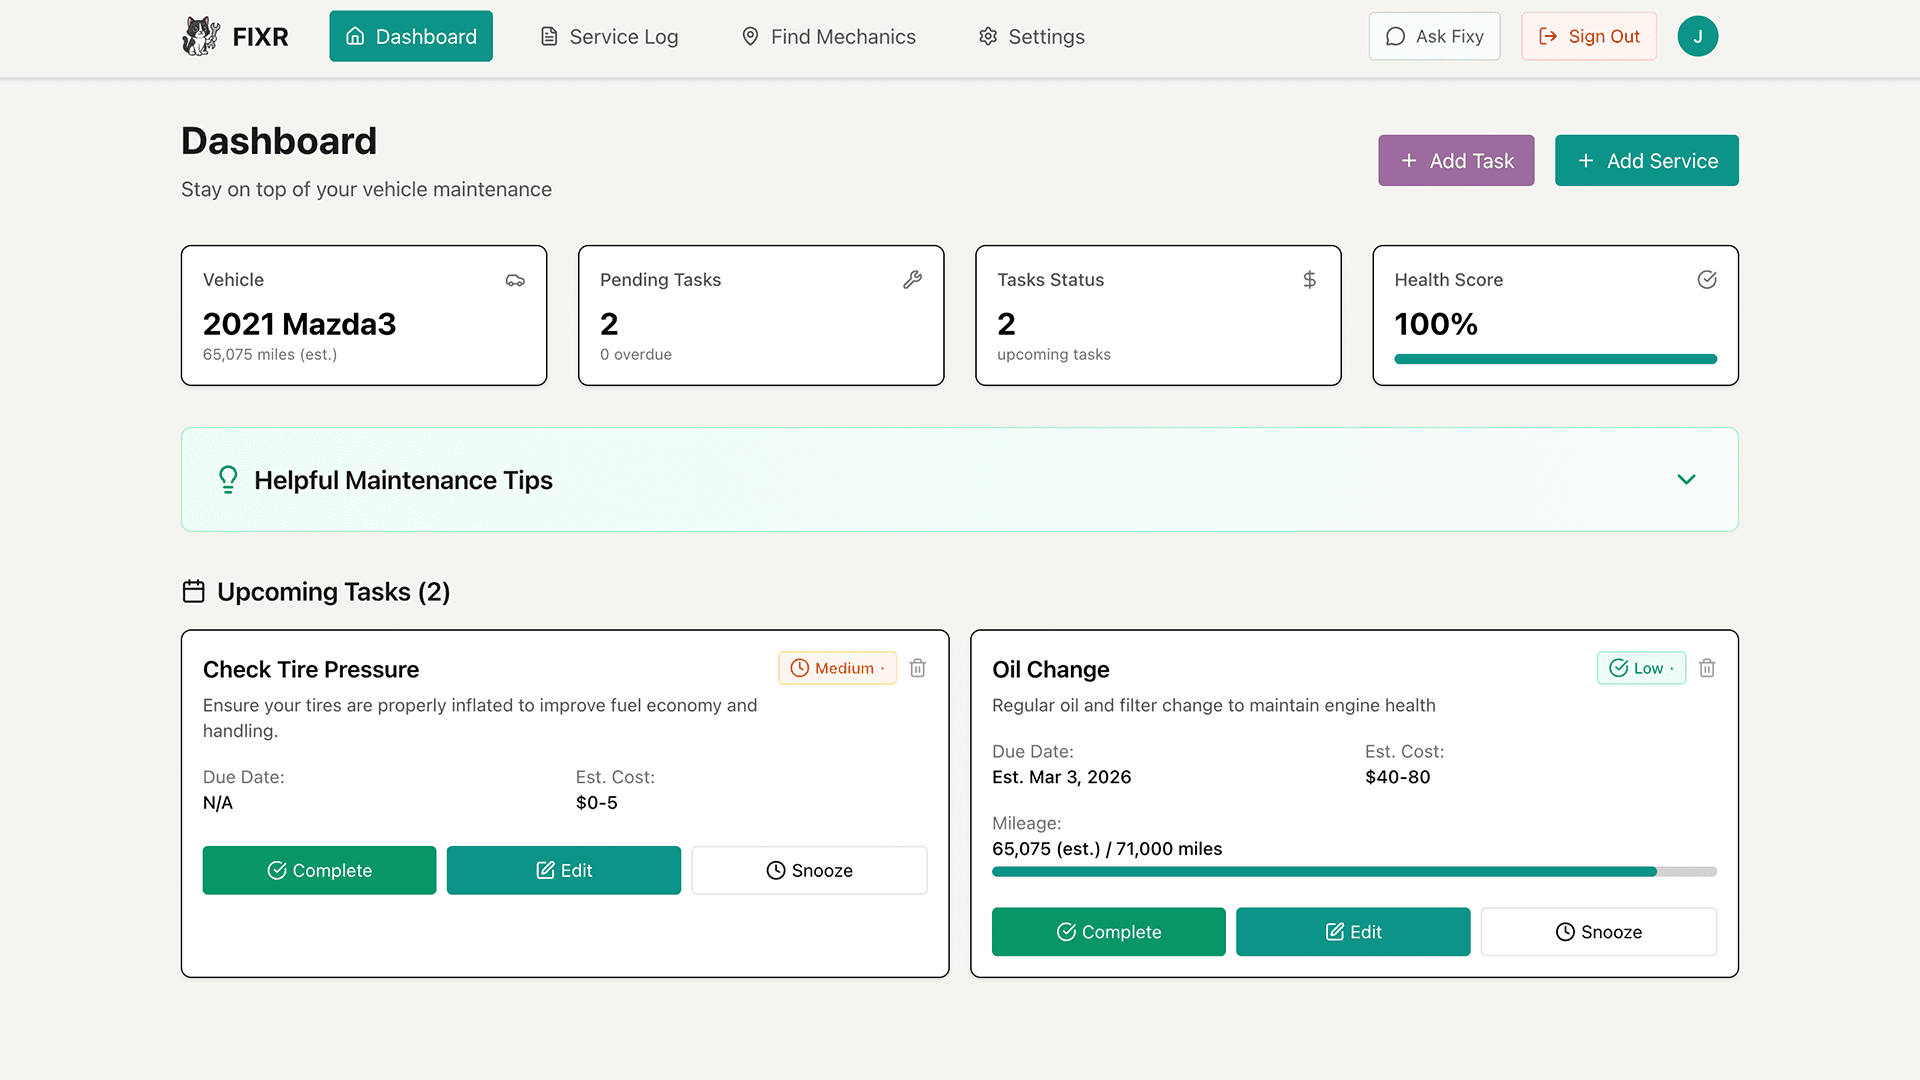Open the Medium priority dropdown on Check Tire Pressure
Viewport: 1920px width, 1080px height.
[x=837, y=668]
